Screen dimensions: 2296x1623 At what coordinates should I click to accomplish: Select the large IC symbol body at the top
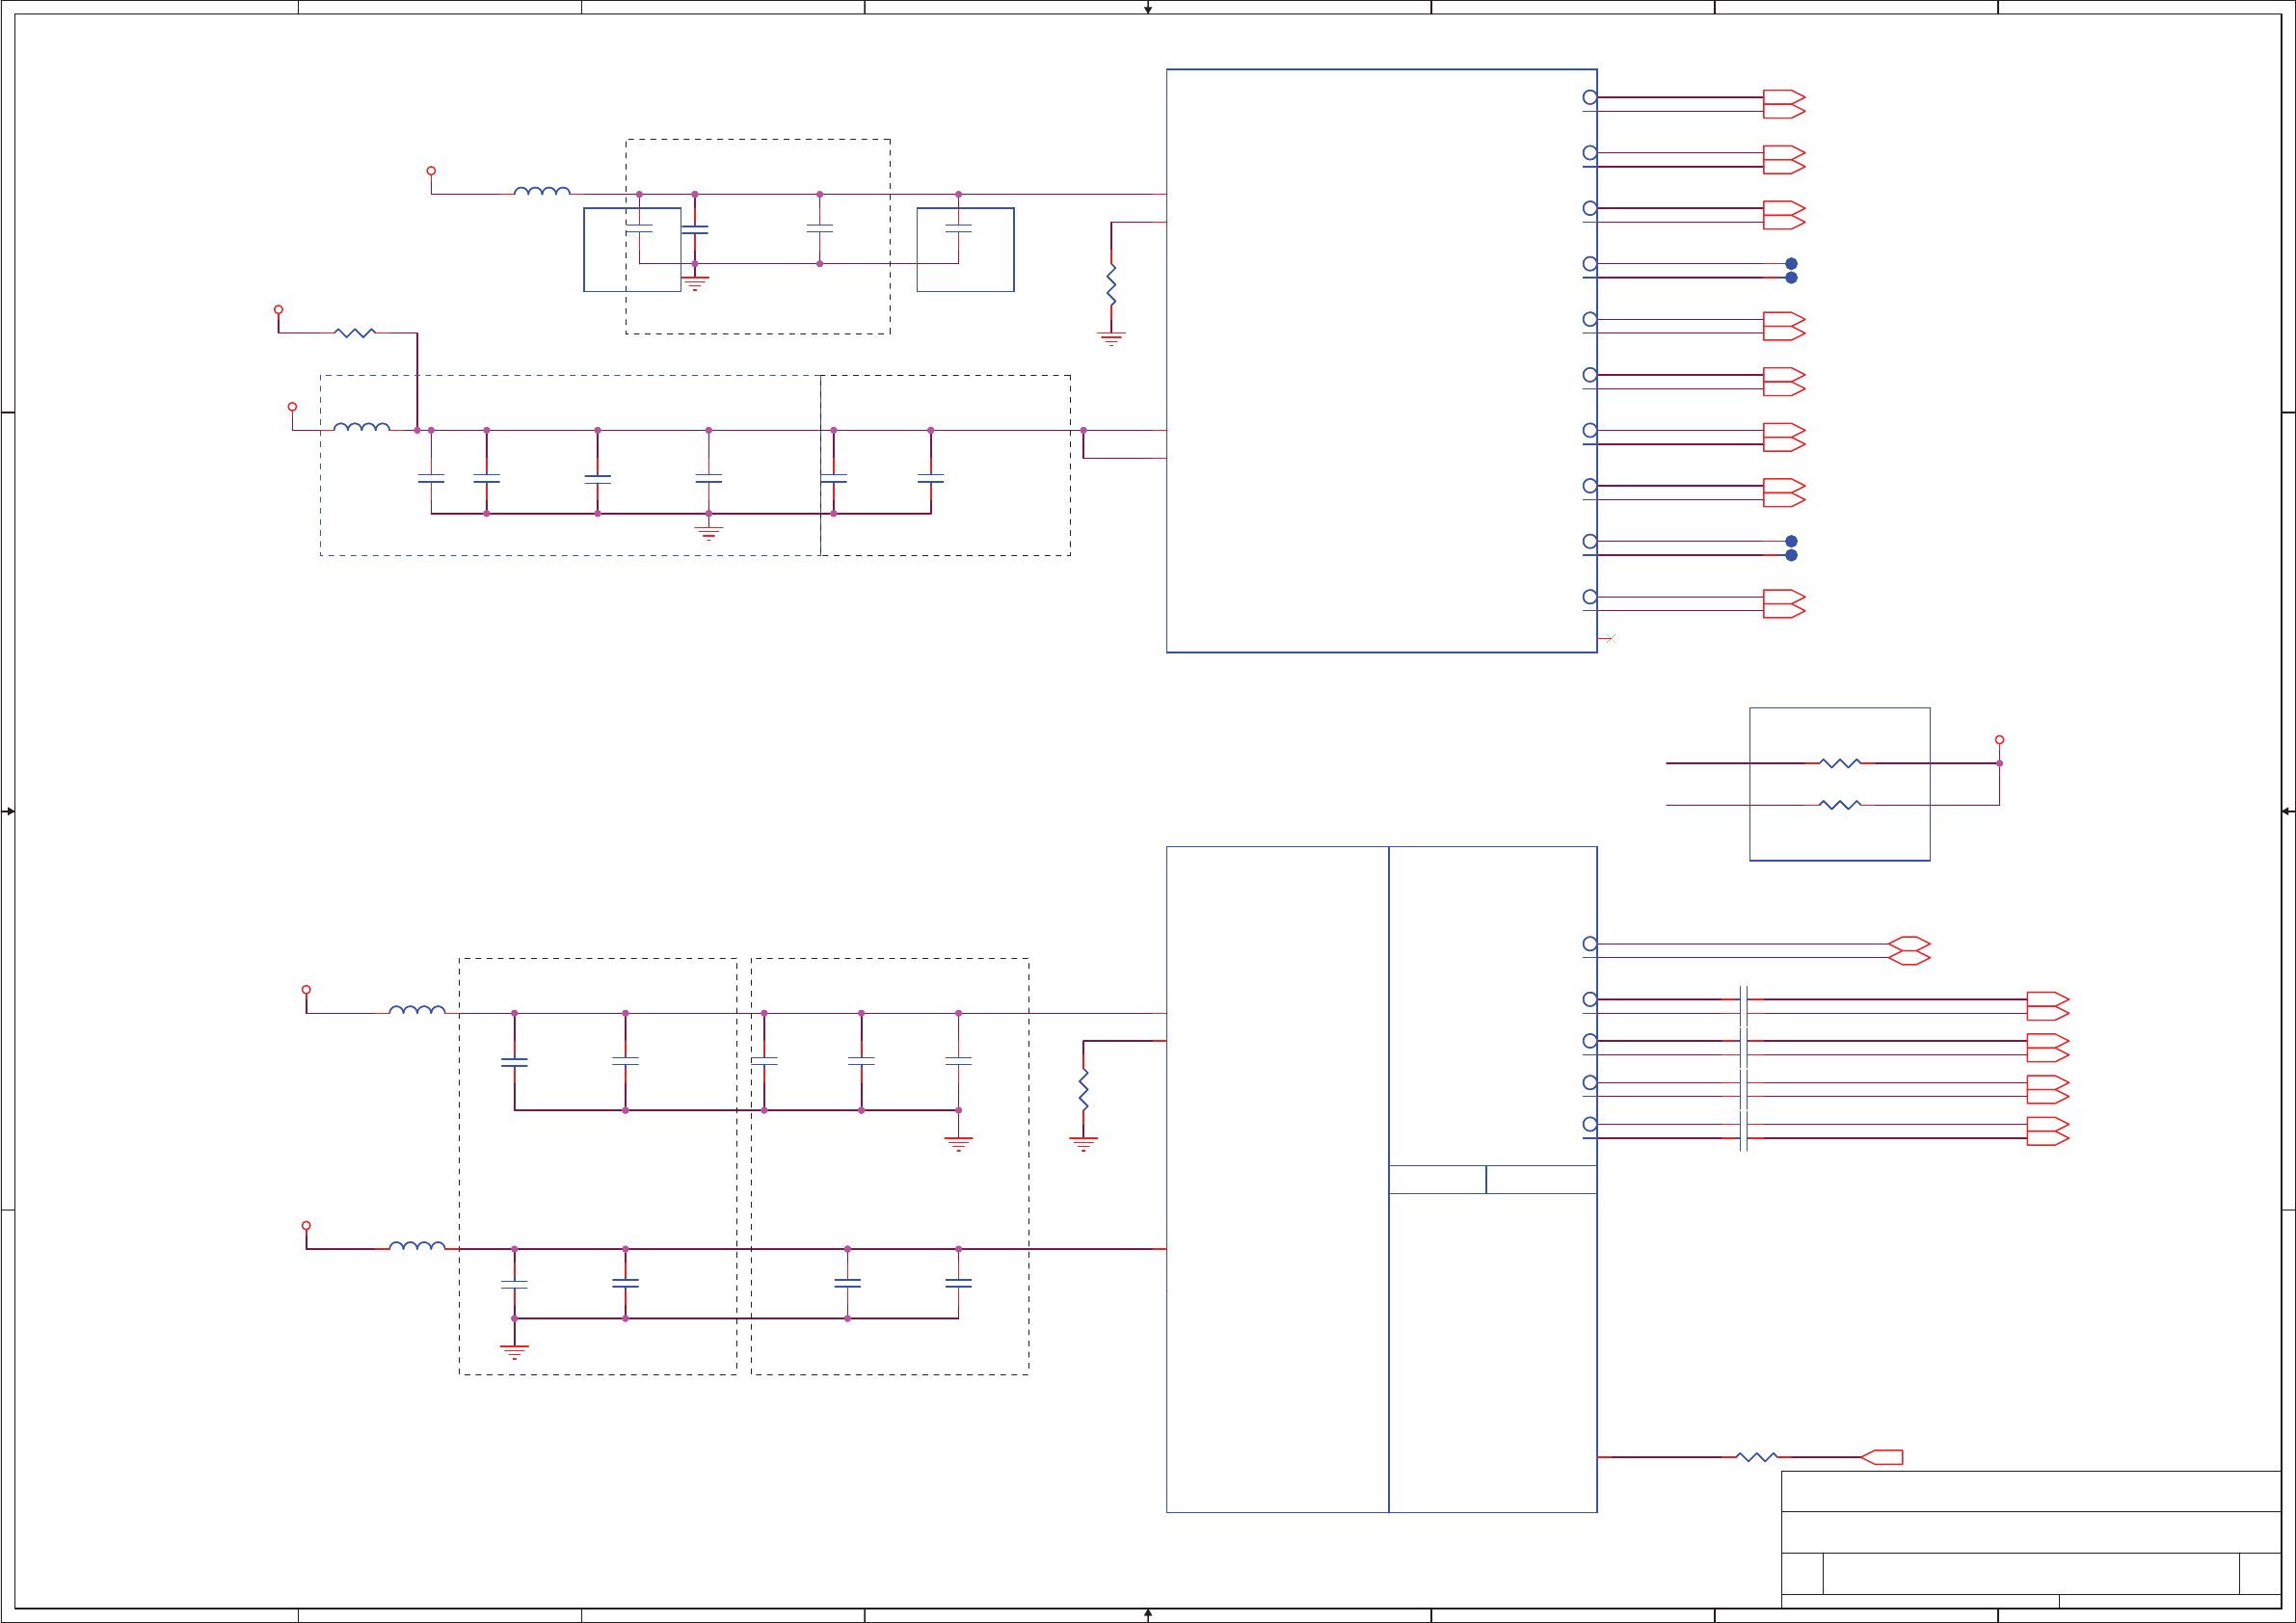1380,360
